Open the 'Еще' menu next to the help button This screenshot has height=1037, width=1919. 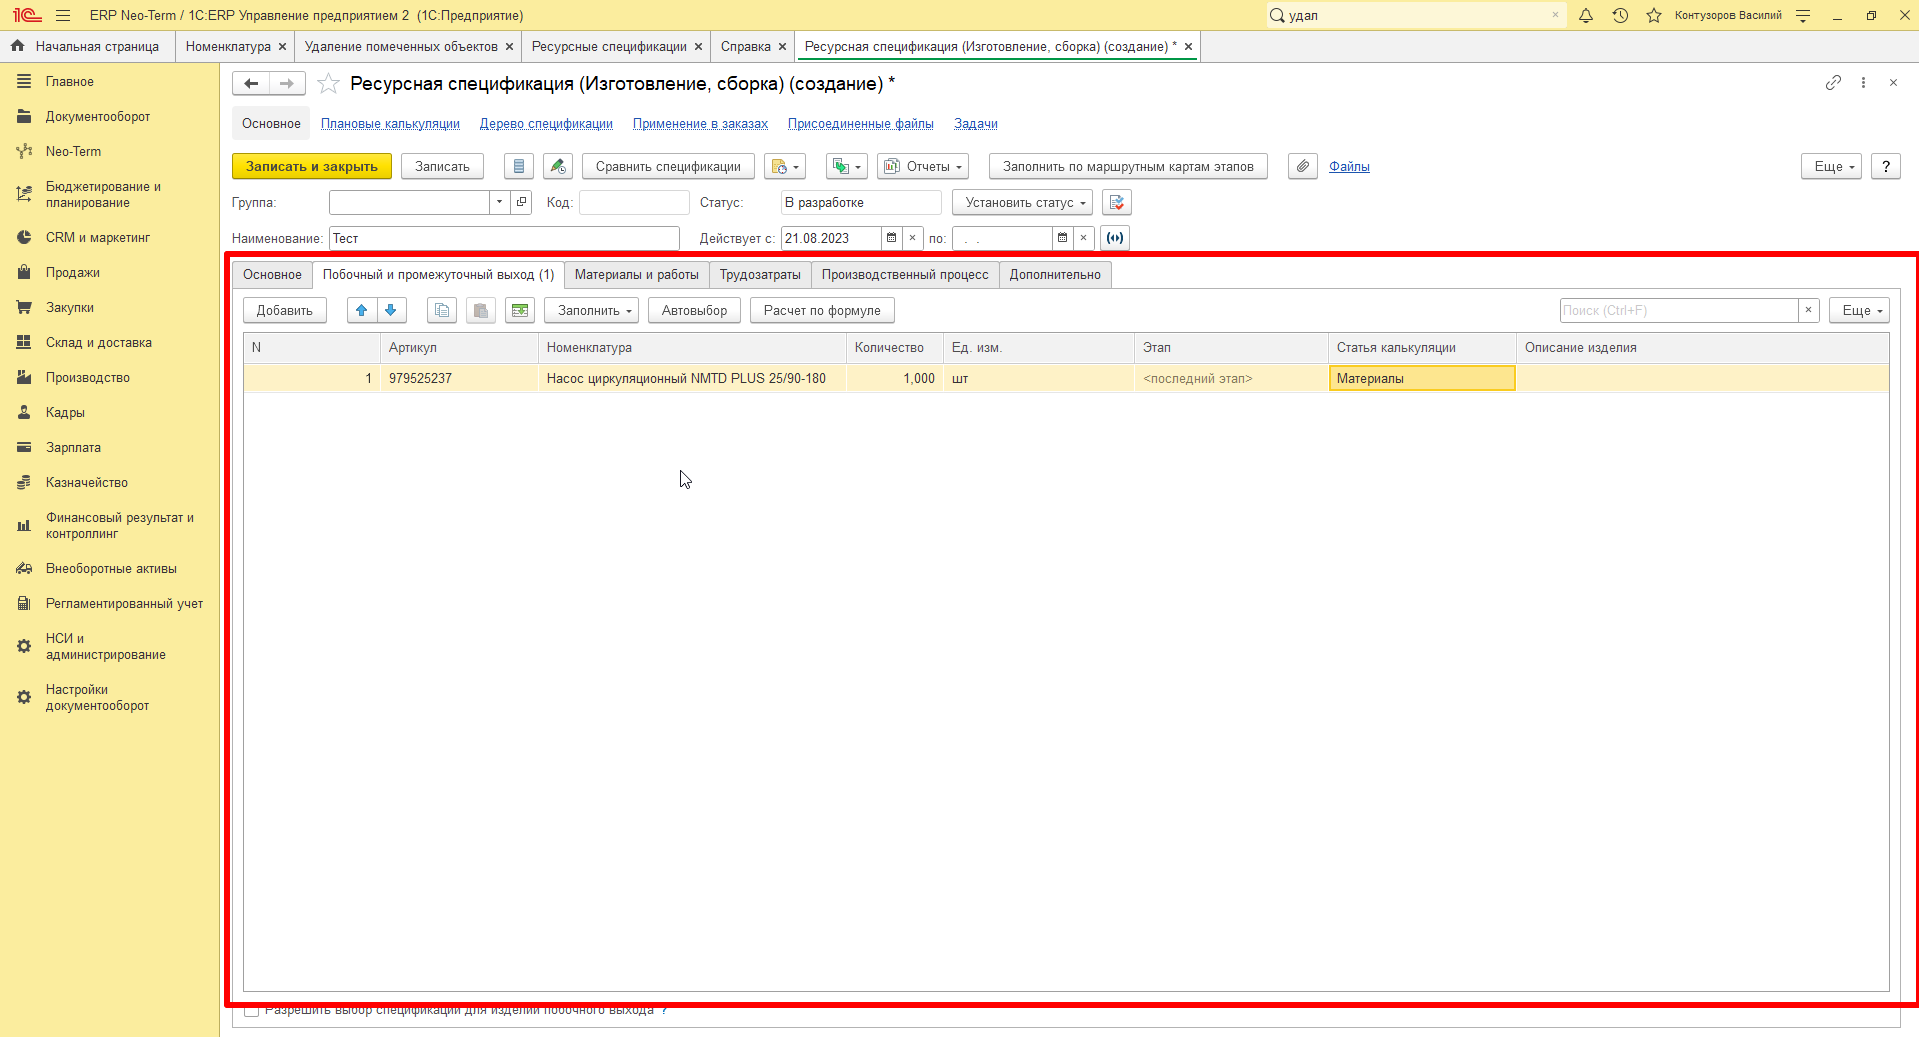pyautogui.click(x=1831, y=166)
